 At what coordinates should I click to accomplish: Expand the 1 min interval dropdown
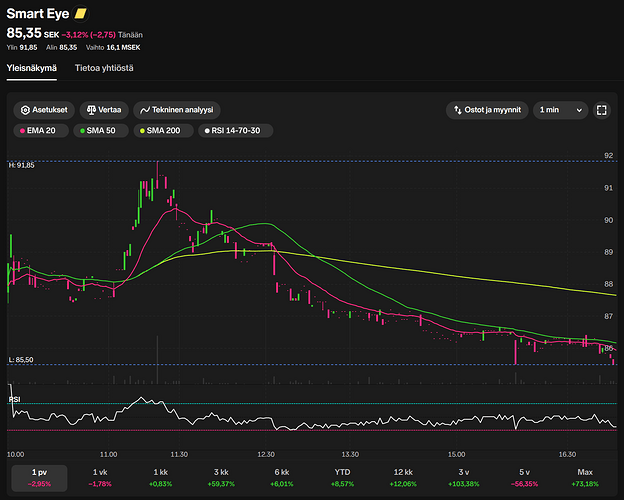click(561, 110)
